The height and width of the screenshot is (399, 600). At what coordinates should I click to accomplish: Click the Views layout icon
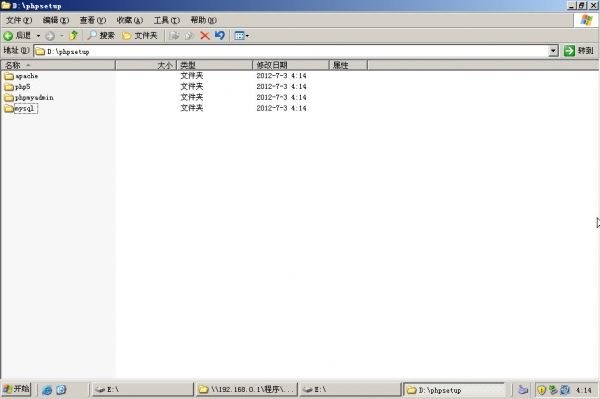[x=239, y=36]
